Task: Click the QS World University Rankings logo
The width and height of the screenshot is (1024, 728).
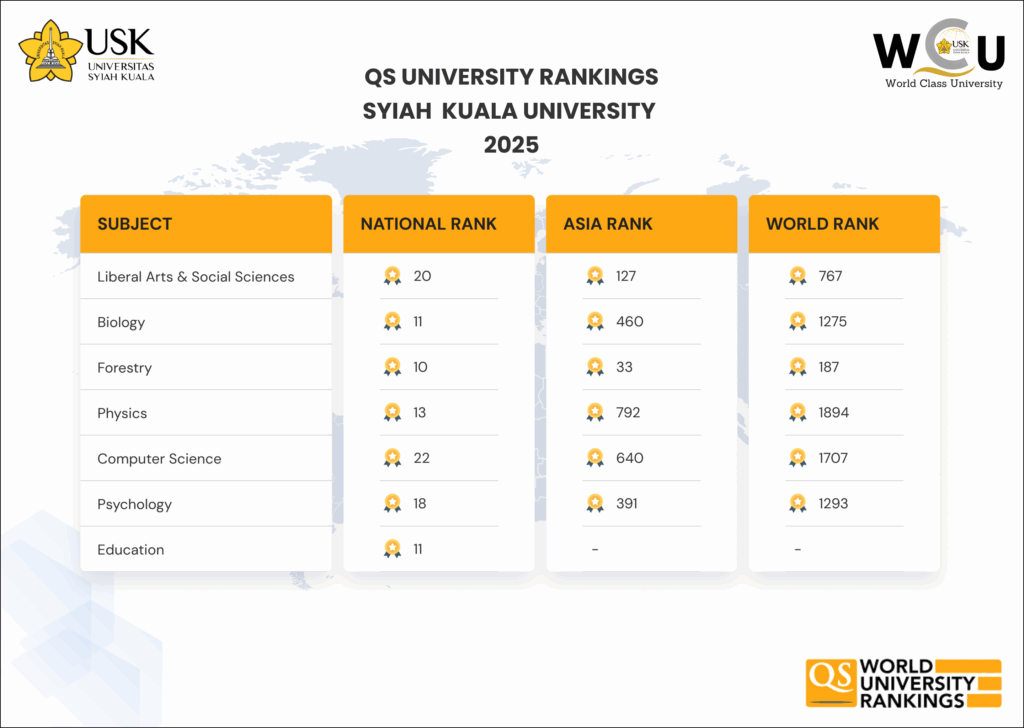Action: pos(903,684)
